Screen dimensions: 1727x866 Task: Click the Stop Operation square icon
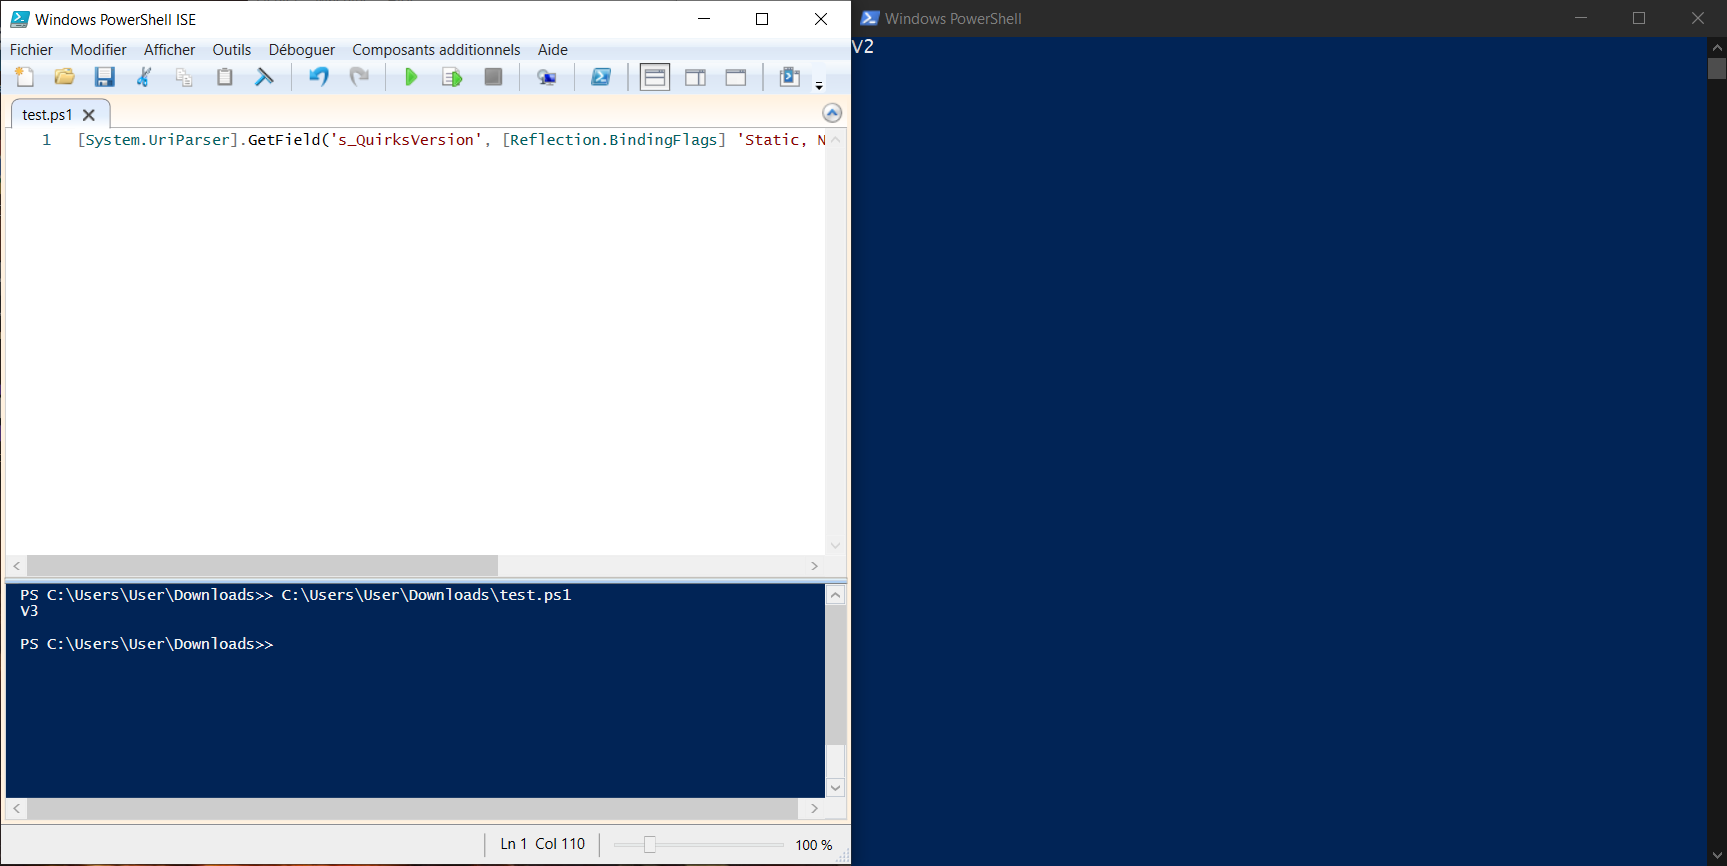coord(493,77)
